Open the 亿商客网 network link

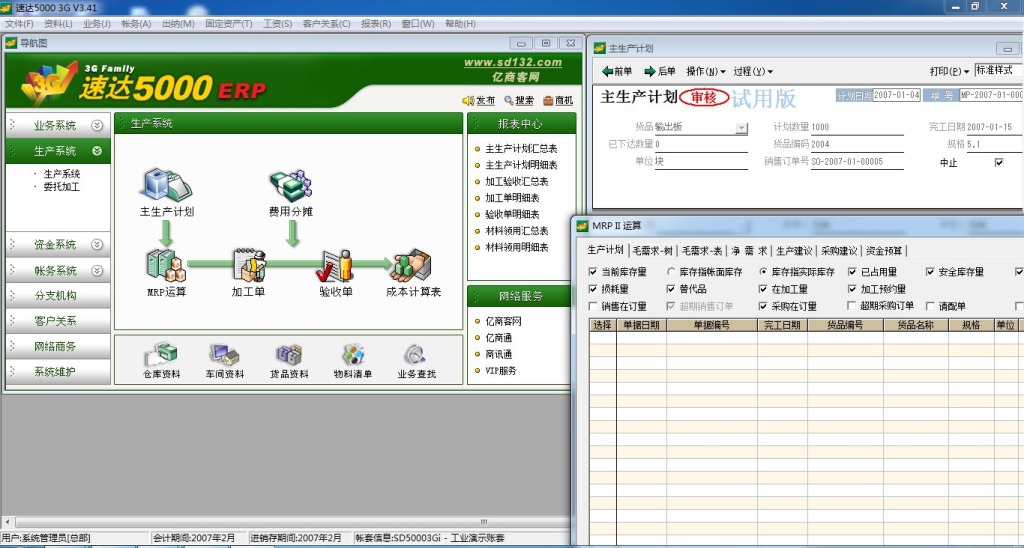point(503,321)
